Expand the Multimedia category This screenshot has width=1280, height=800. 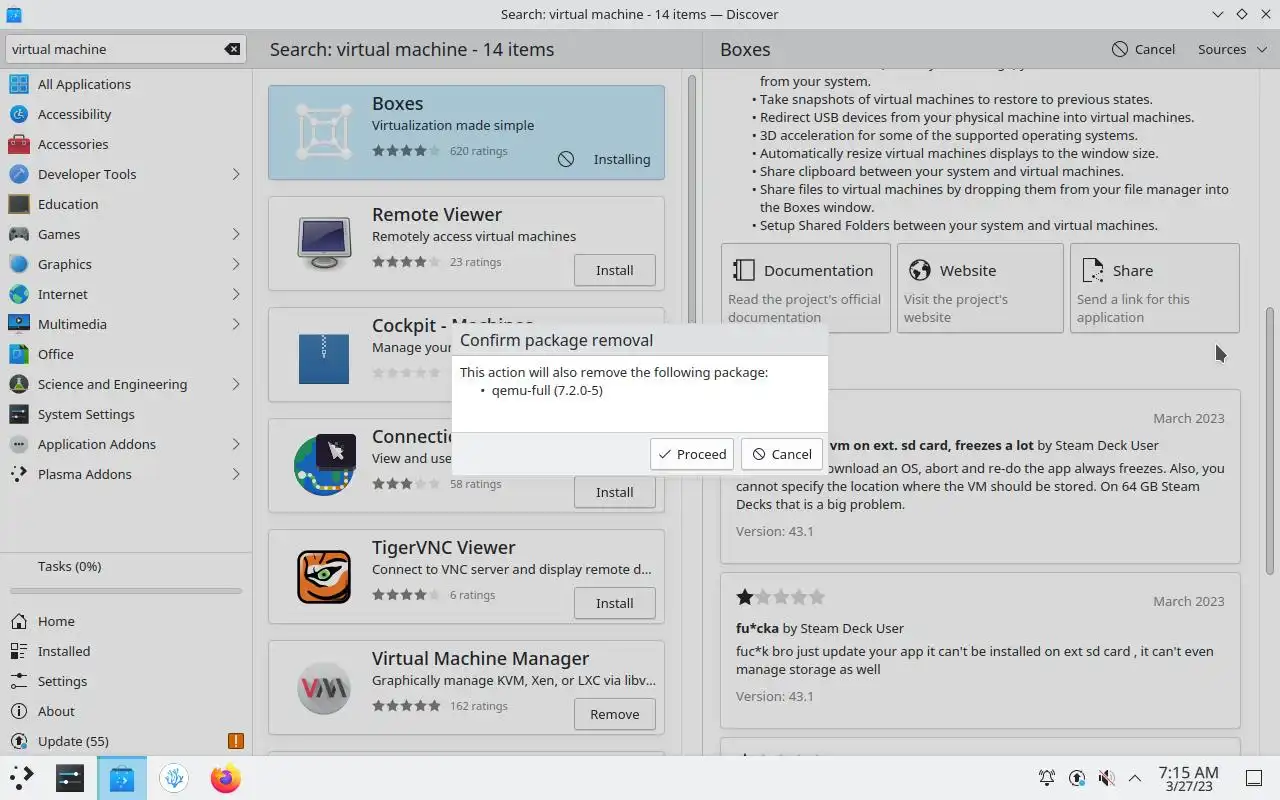(236, 324)
